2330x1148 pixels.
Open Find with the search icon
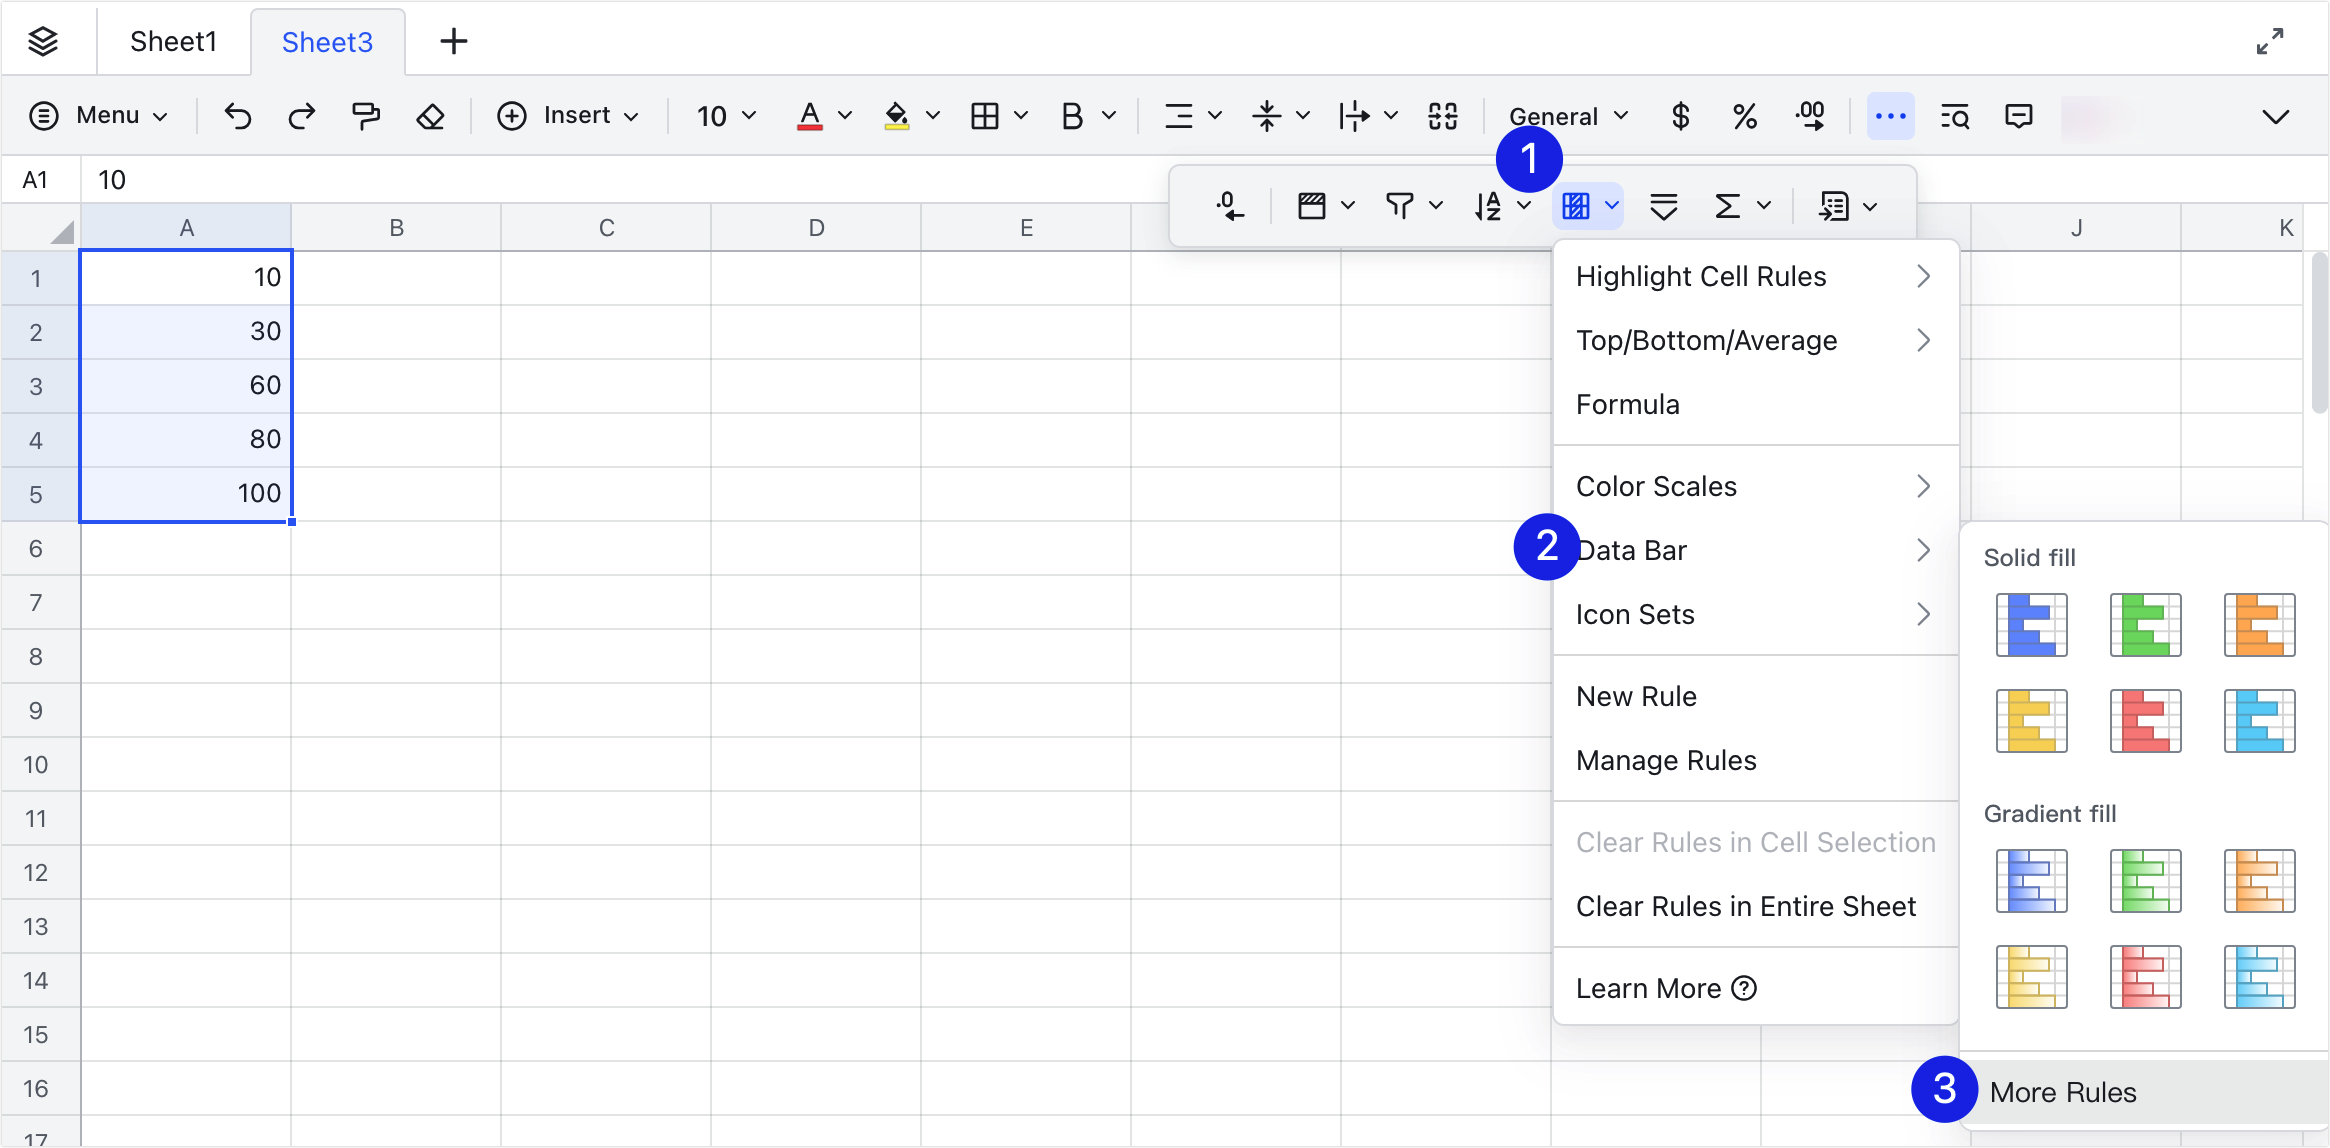point(1956,115)
